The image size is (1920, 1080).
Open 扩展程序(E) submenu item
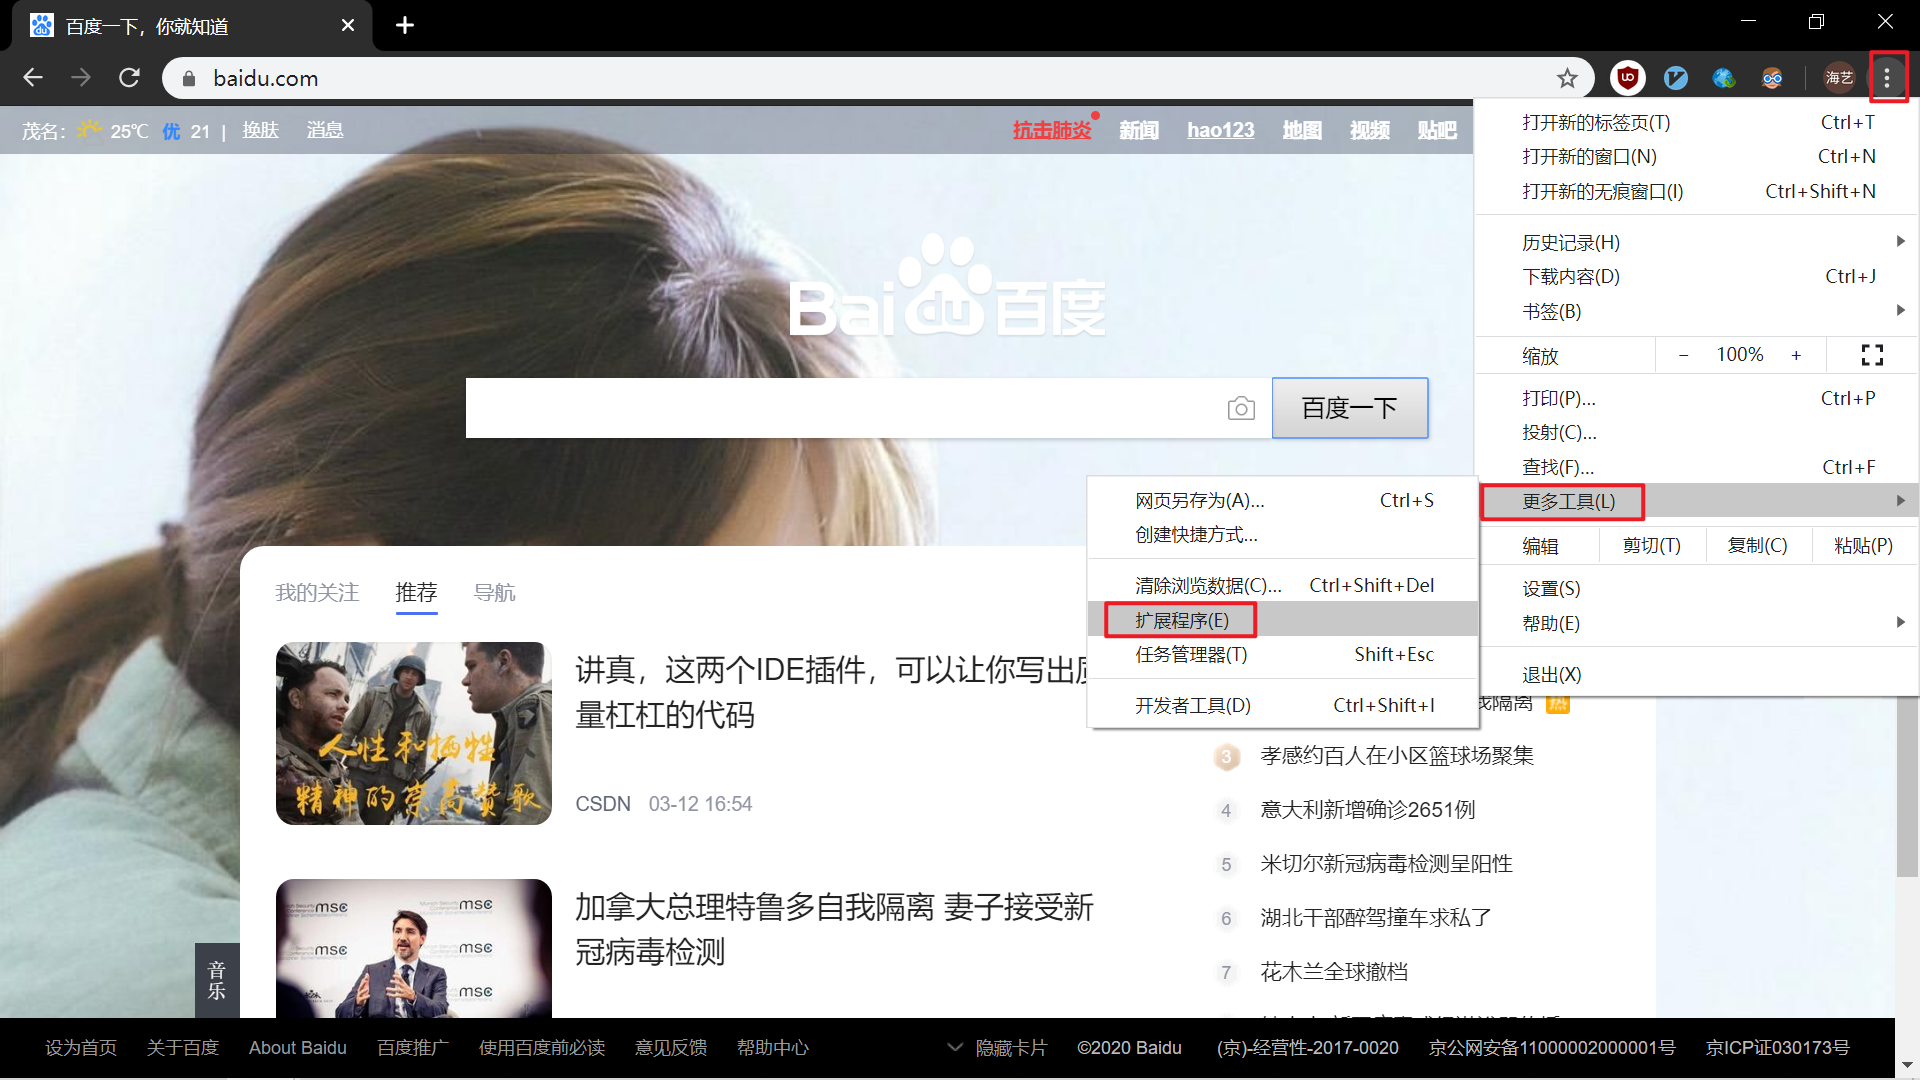(1283, 620)
